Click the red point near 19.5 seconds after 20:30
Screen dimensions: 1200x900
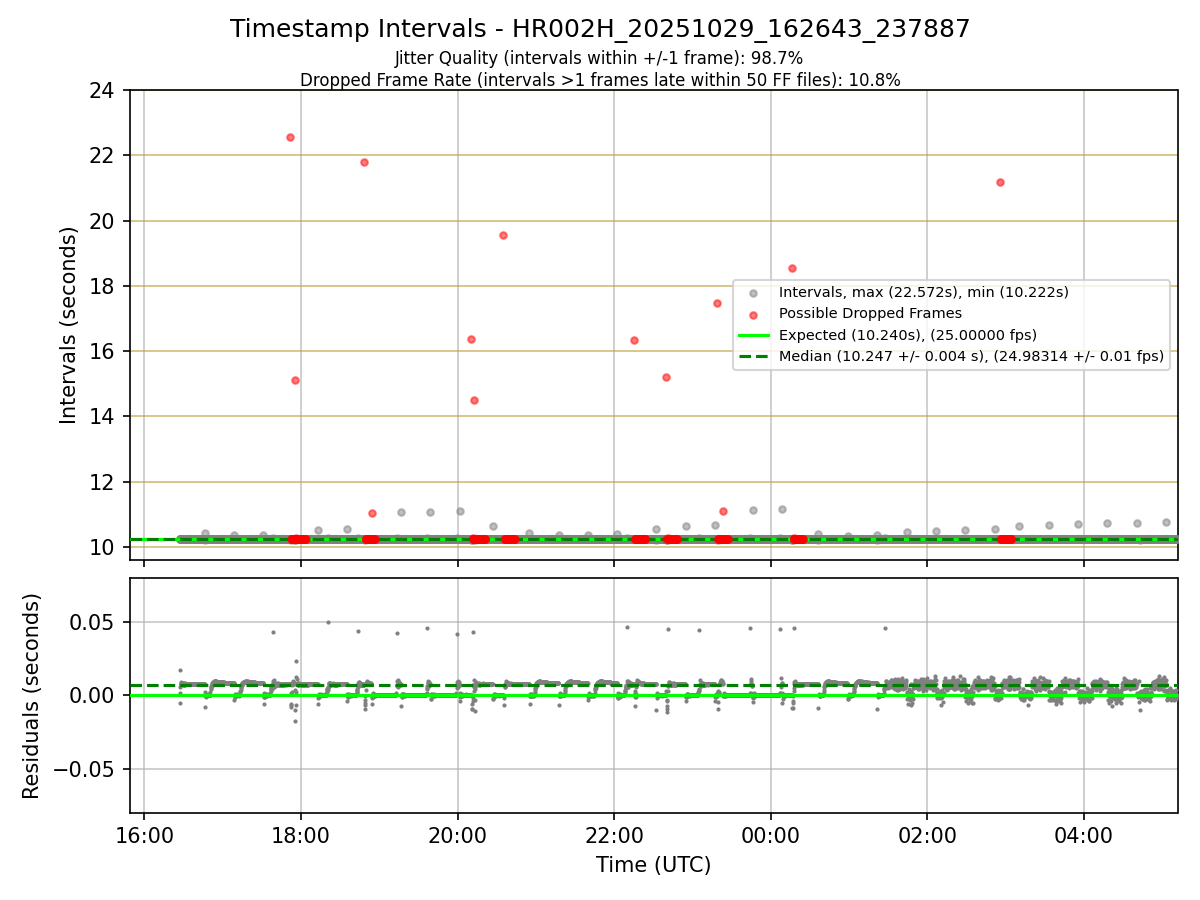click(503, 235)
